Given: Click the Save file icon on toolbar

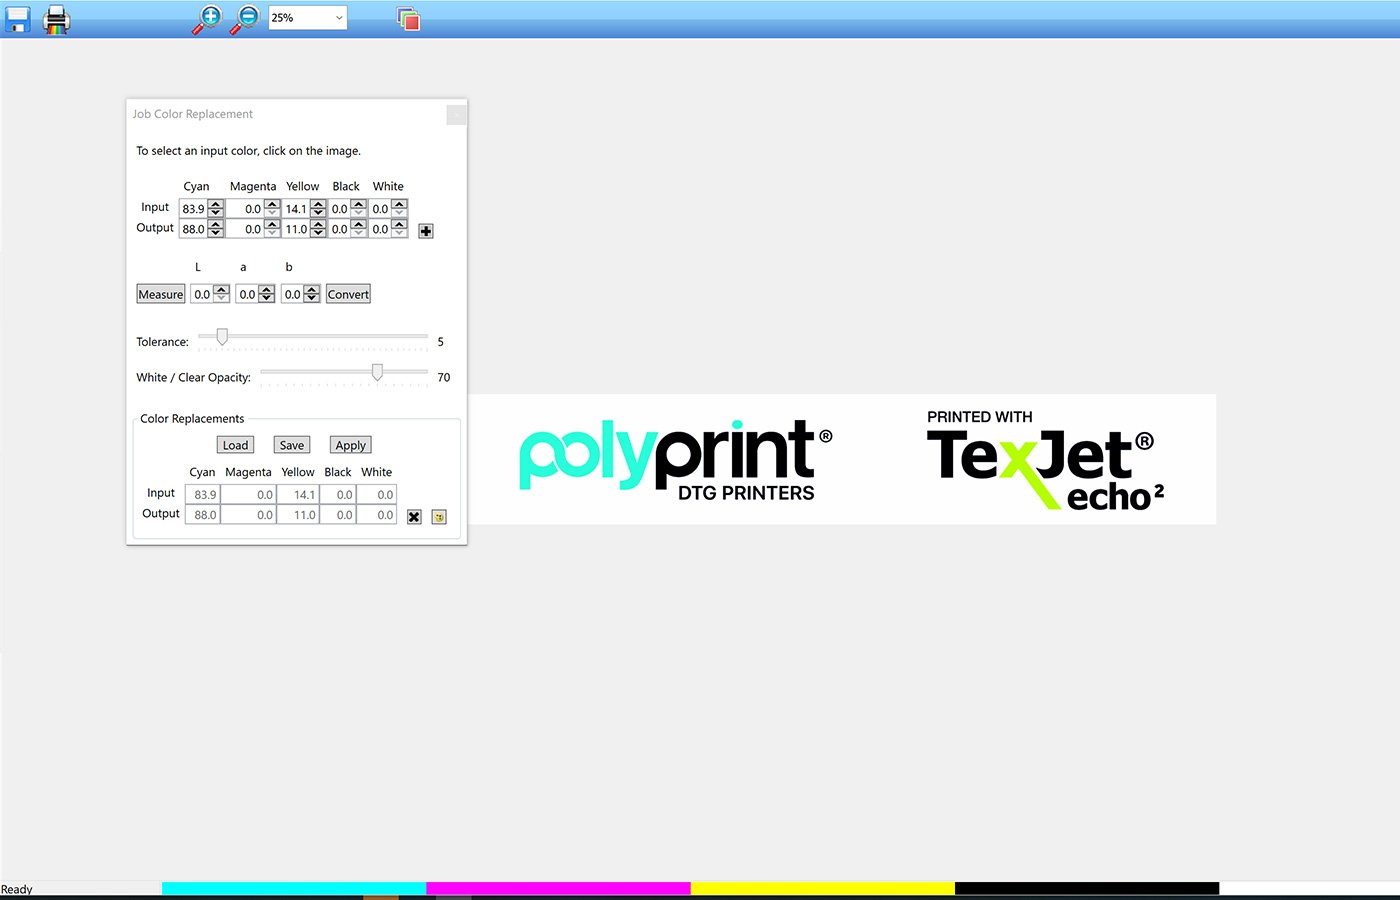Looking at the screenshot, I should (17, 18).
